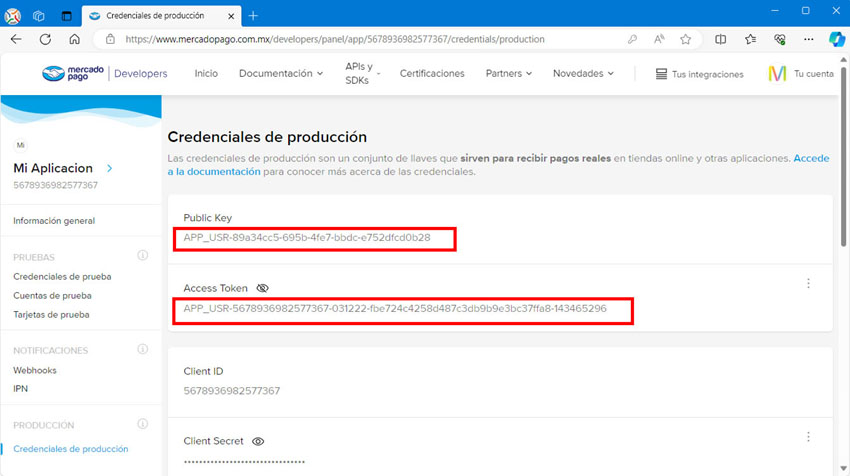Click the vertical scrollbar thumb

tap(843, 156)
